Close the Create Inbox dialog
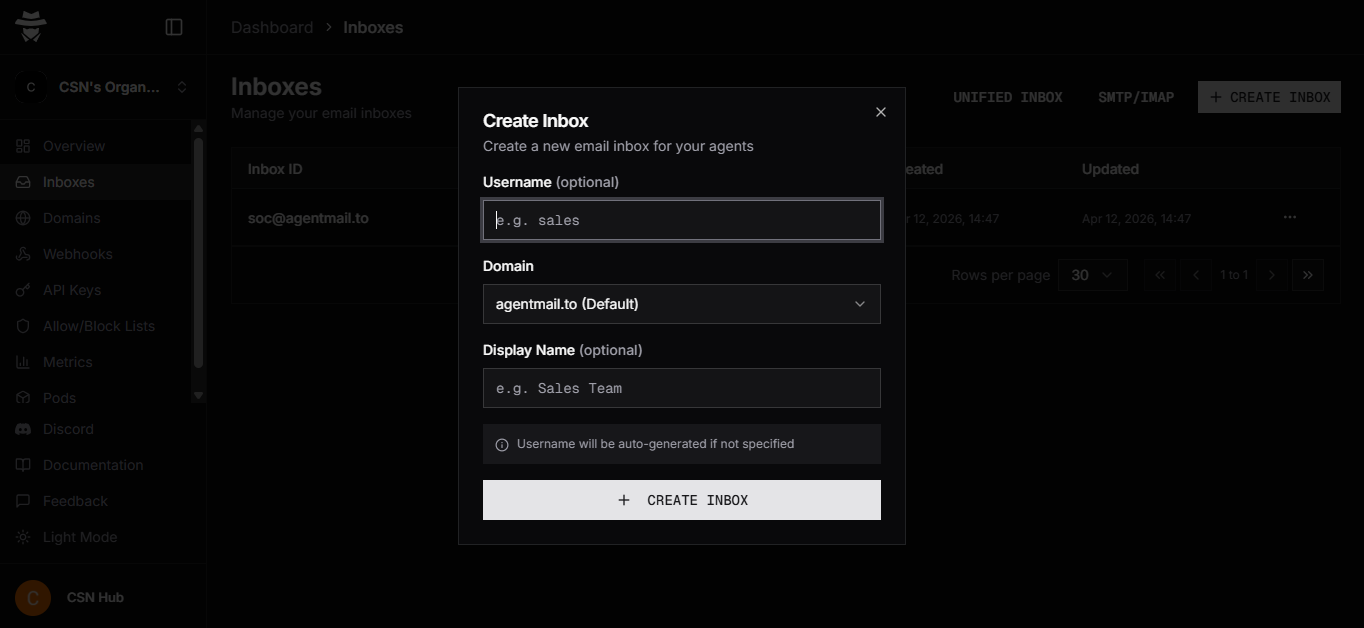 coord(881,112)
